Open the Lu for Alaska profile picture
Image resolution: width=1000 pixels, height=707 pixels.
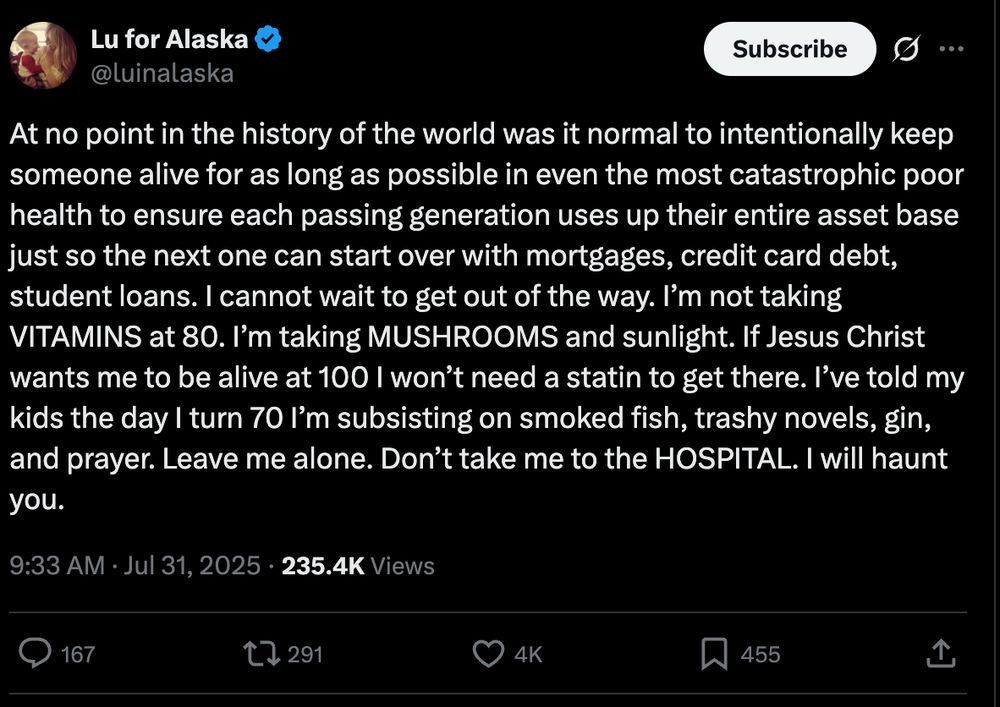click(x=43, y=55)
